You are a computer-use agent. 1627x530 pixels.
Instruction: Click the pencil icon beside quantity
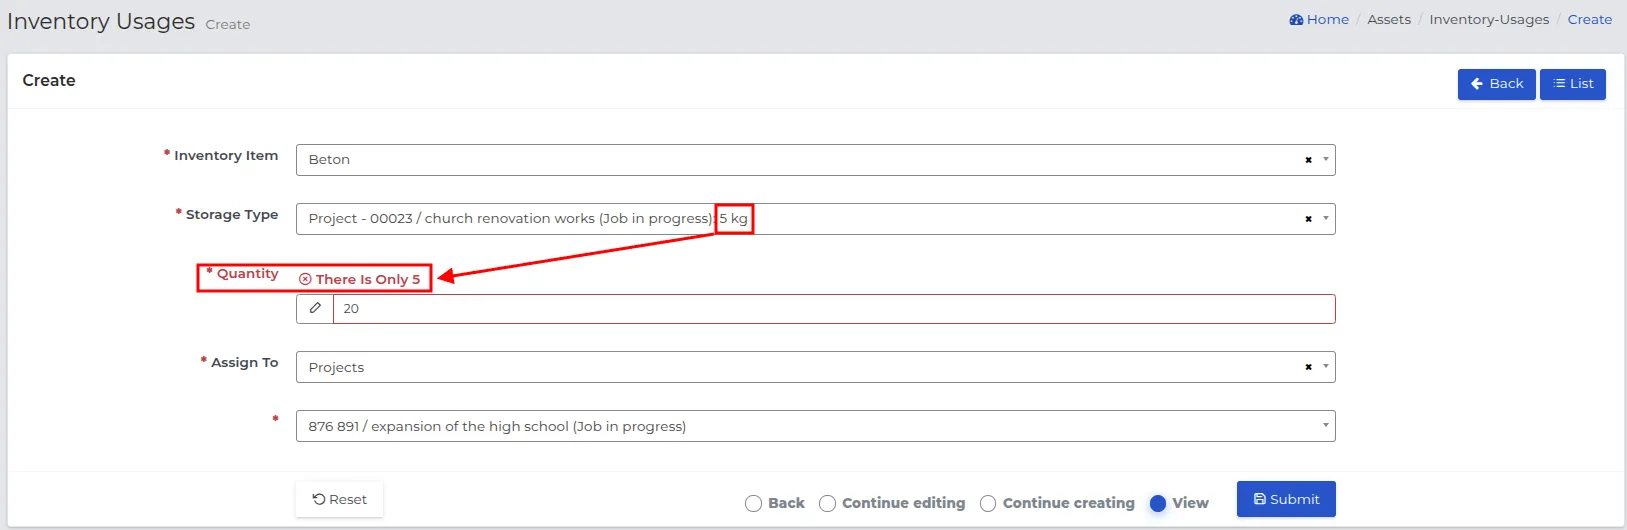click(x=315, y=309)
